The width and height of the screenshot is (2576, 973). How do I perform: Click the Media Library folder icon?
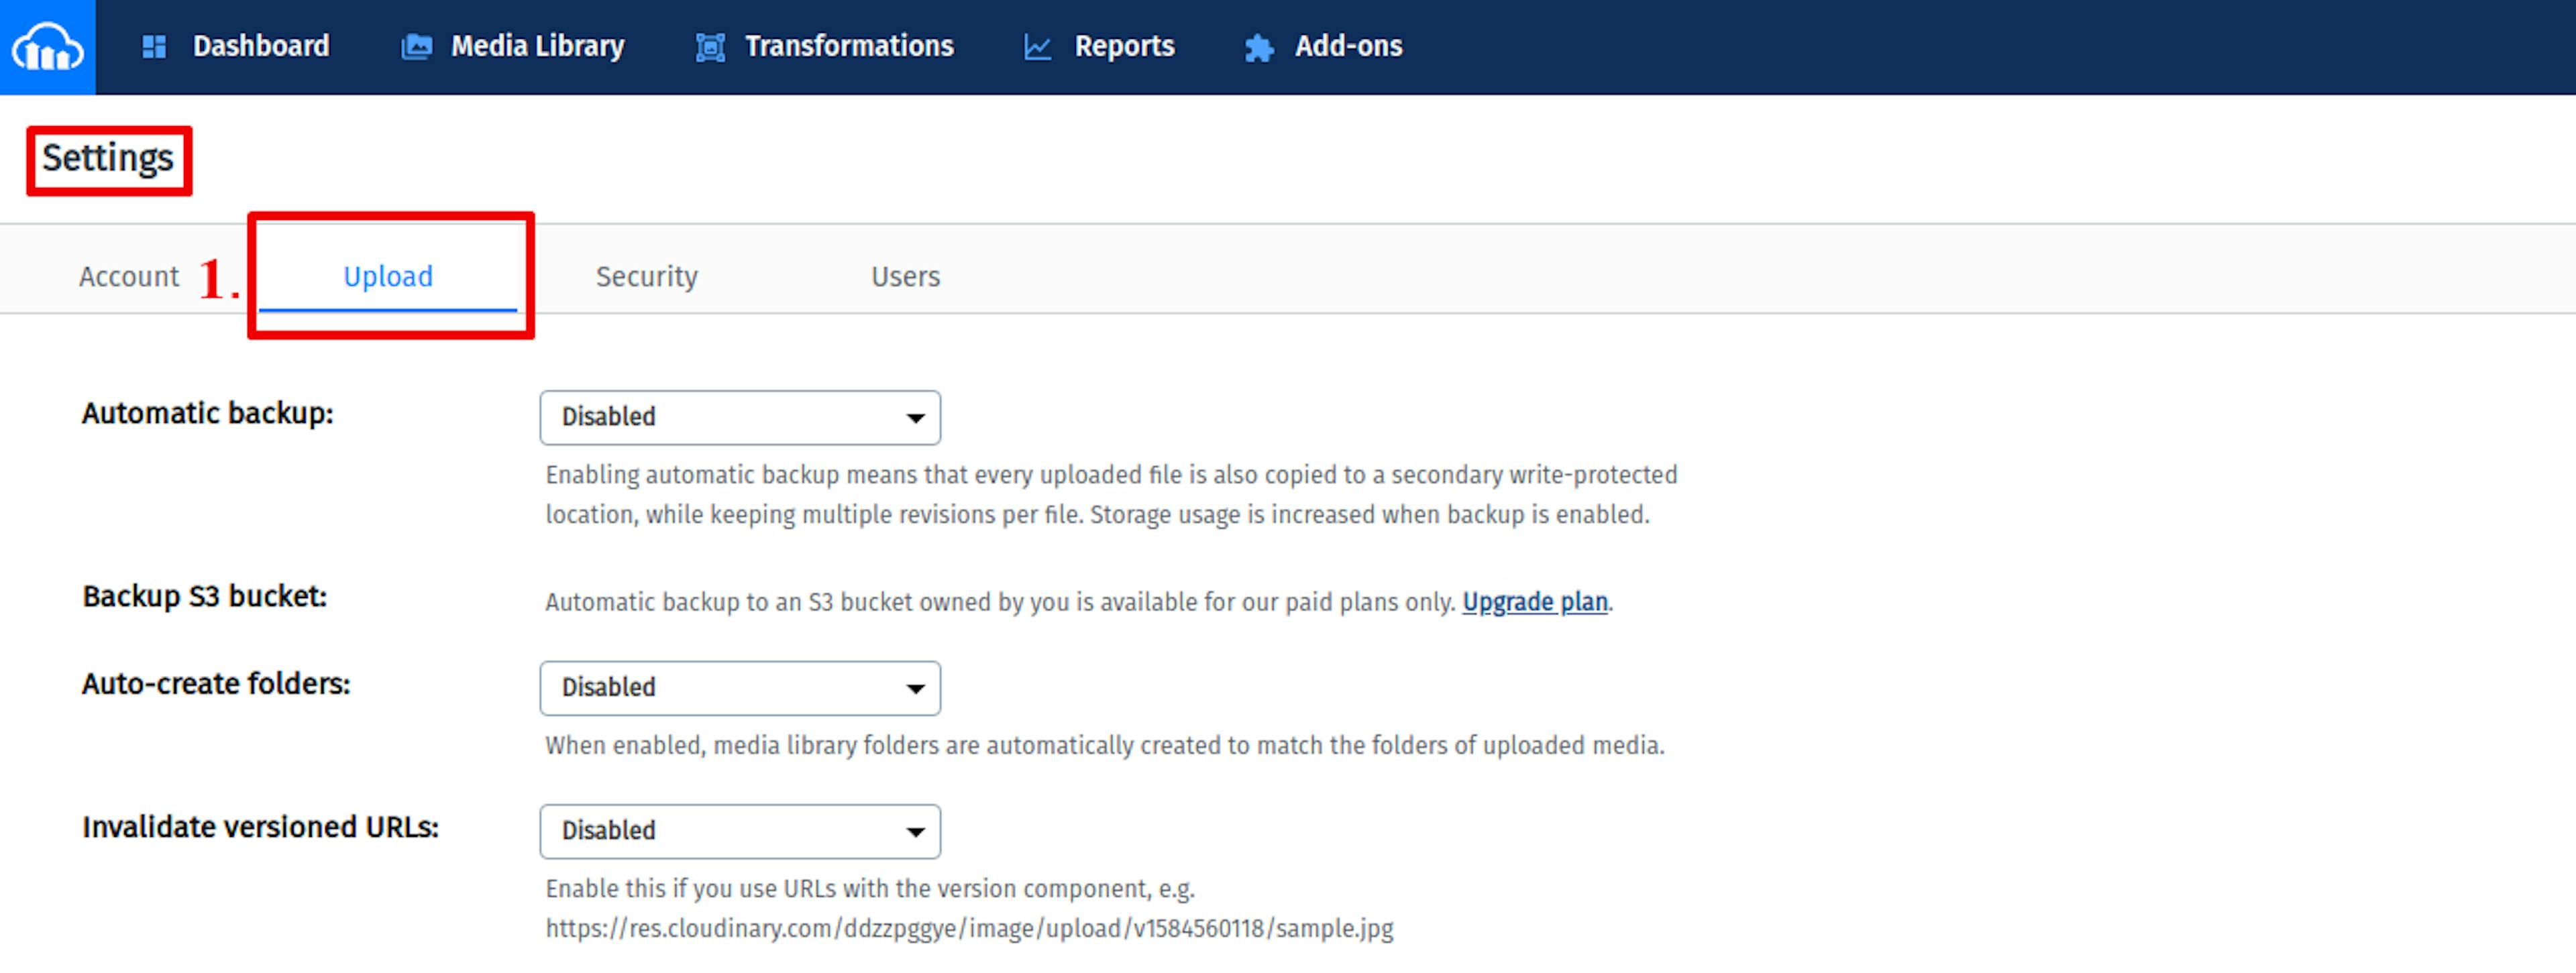coord(417,47)
